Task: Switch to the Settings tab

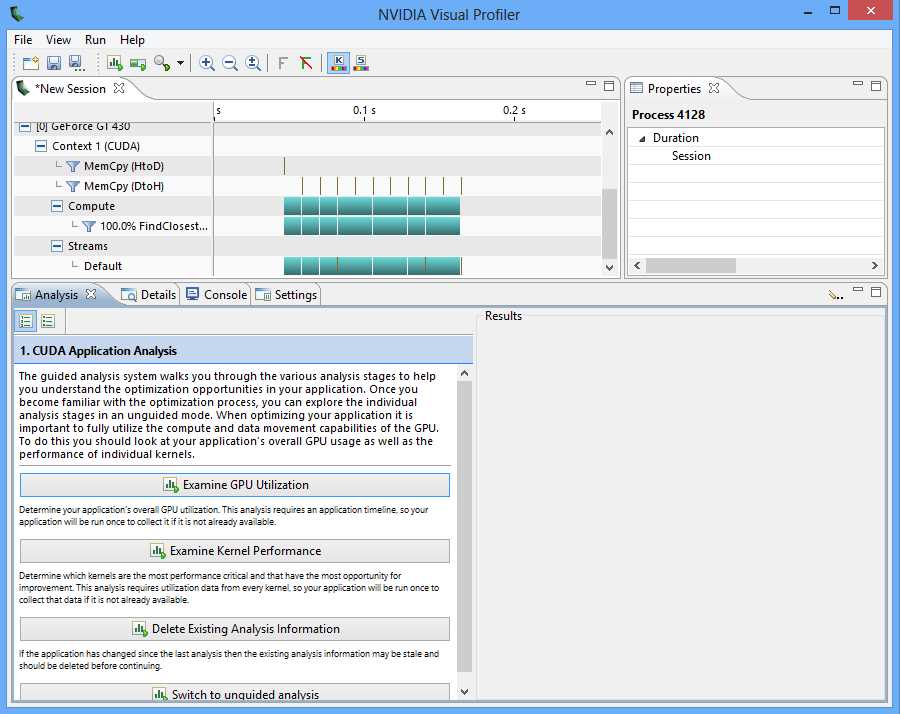Action: click(x=286, y=294)
